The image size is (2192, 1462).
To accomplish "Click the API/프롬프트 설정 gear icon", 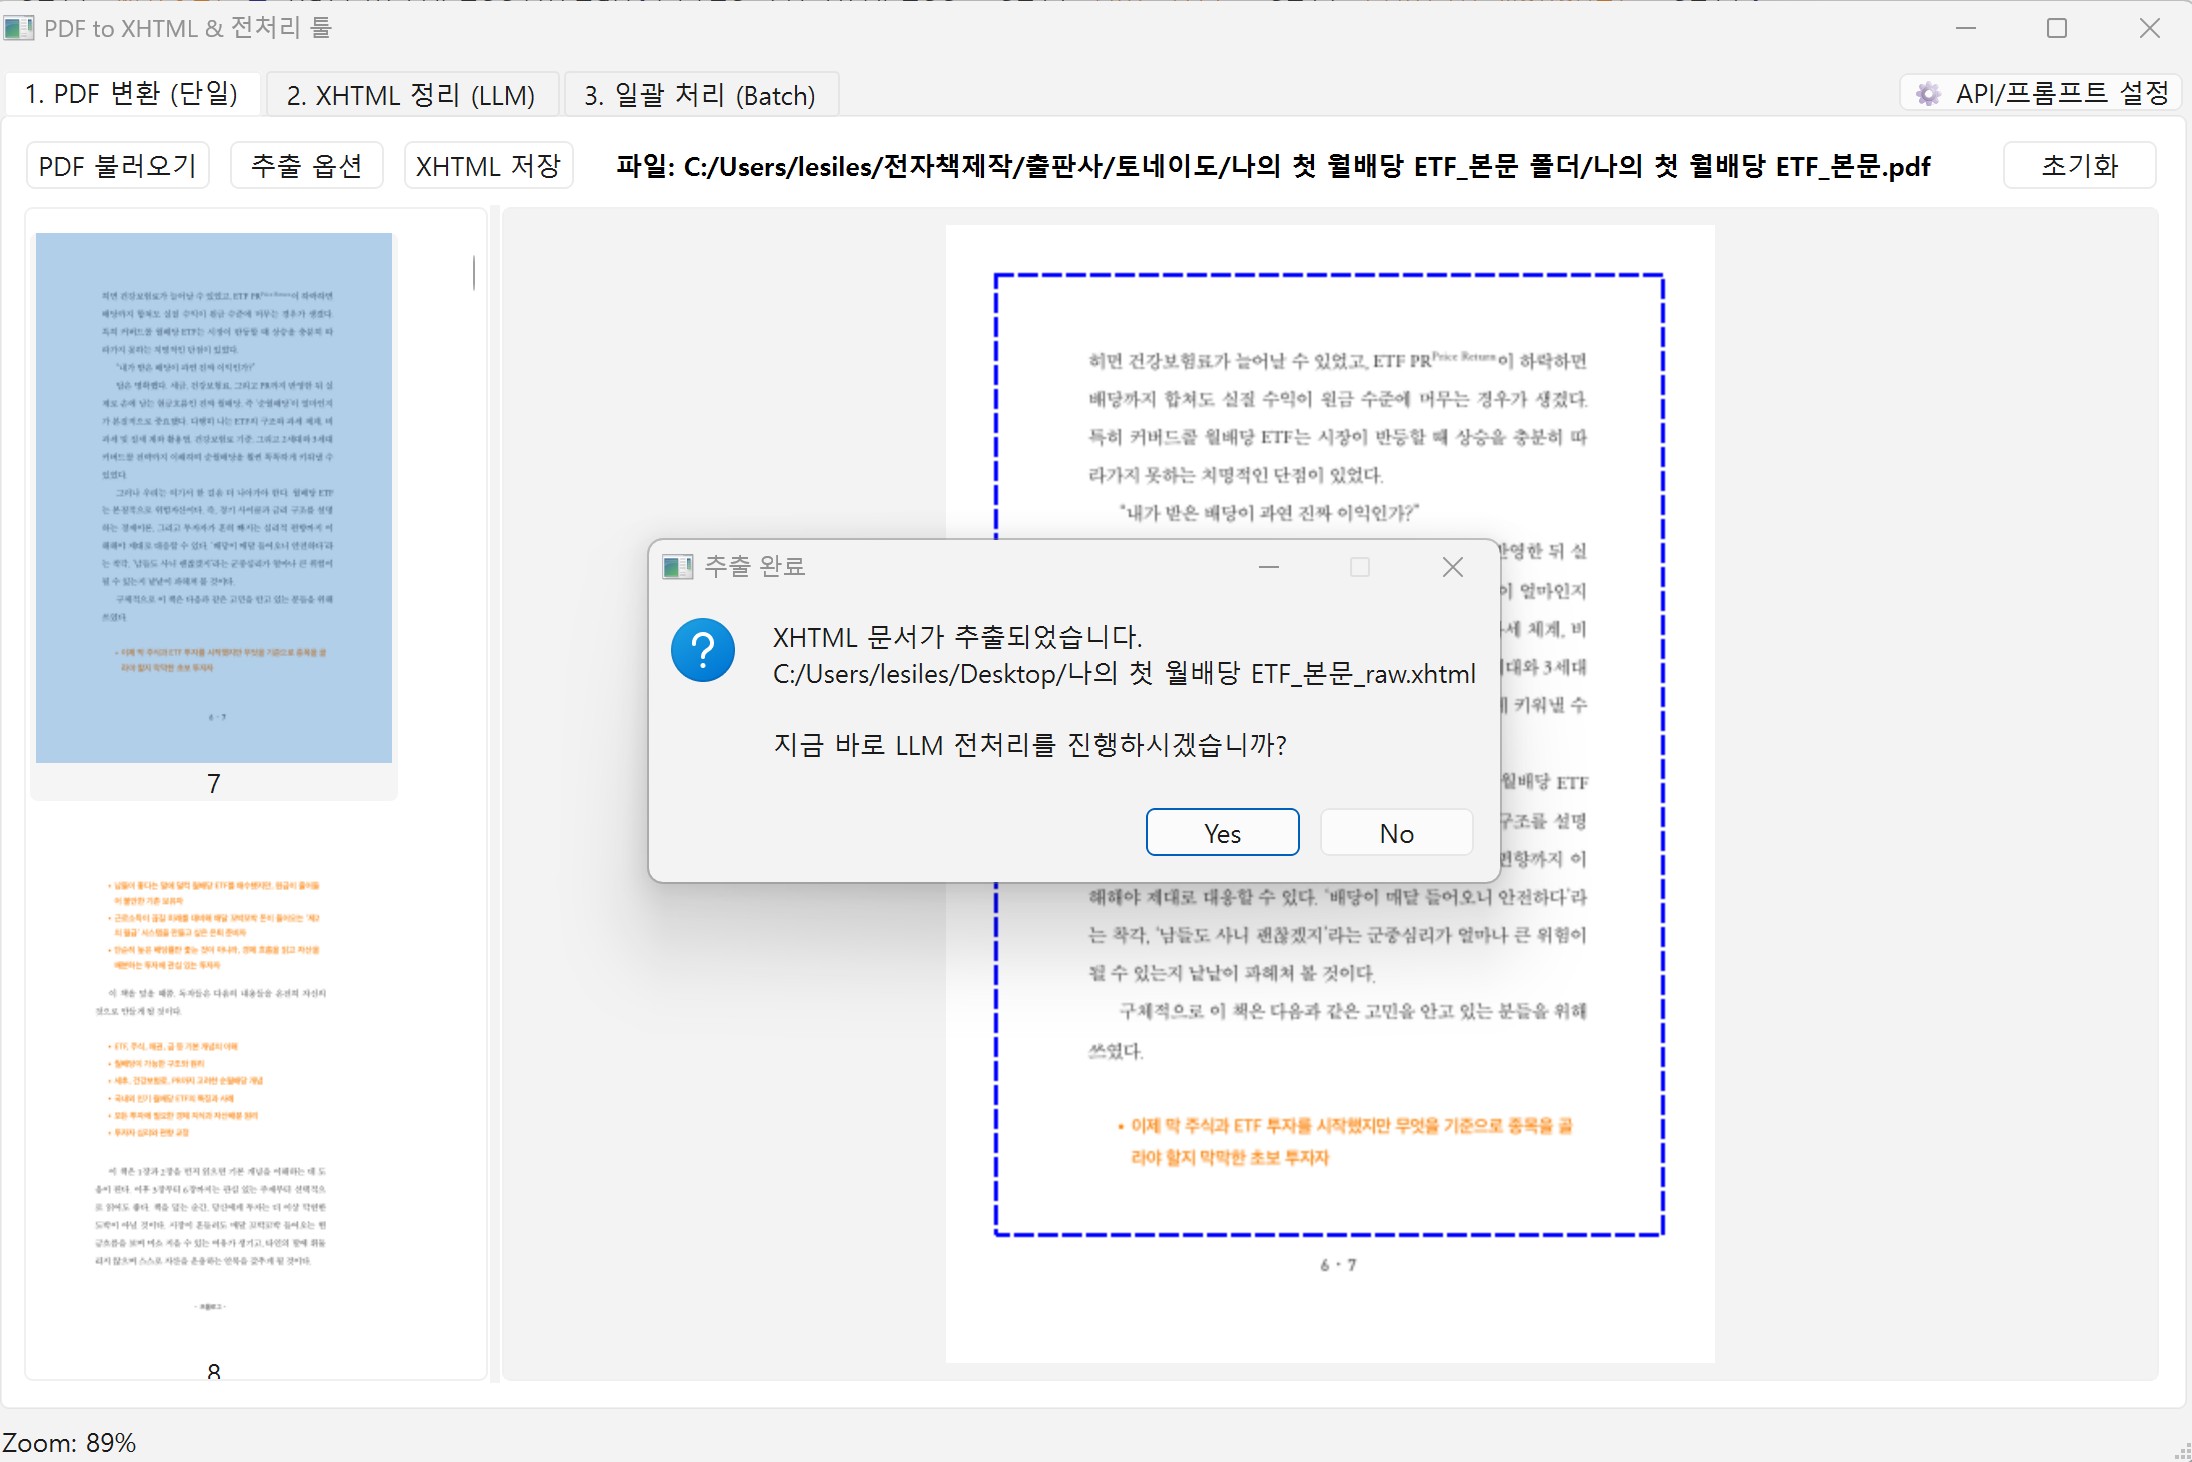I will (1927, 94).
